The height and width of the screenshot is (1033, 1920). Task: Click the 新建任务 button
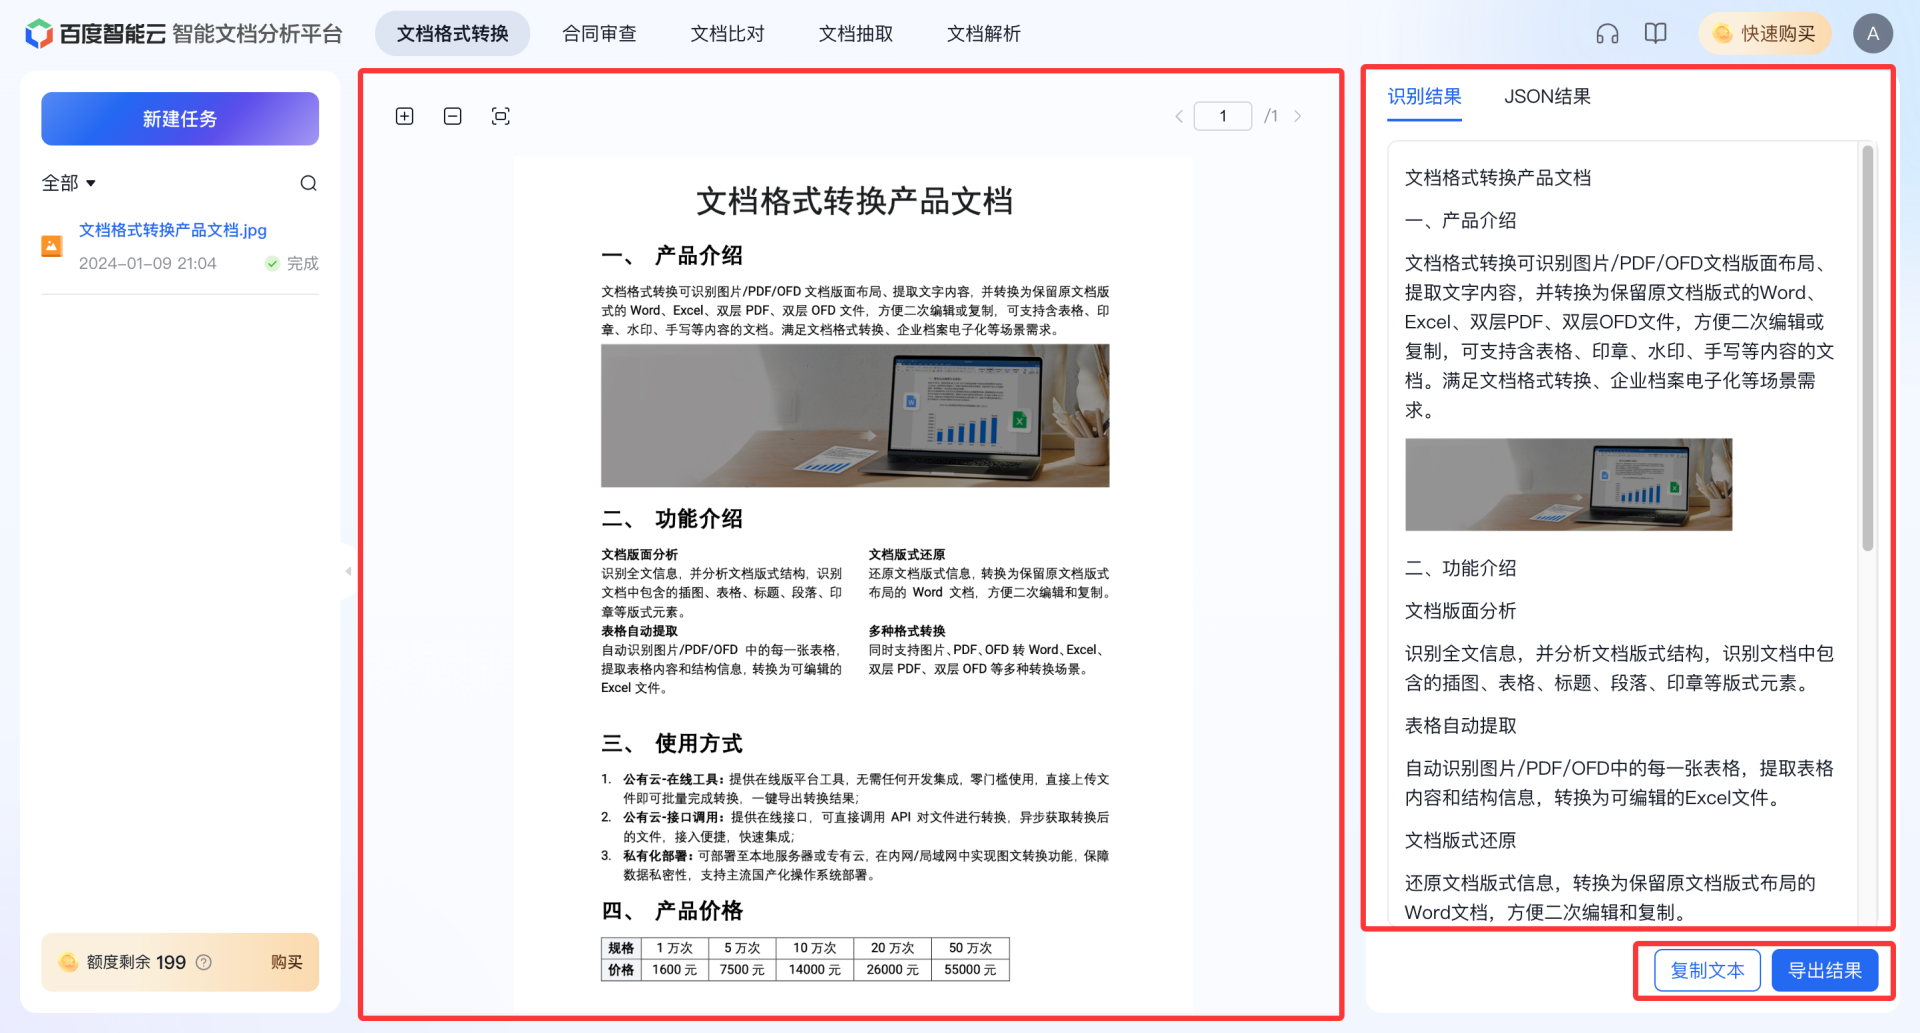click(x=180, y=119)
